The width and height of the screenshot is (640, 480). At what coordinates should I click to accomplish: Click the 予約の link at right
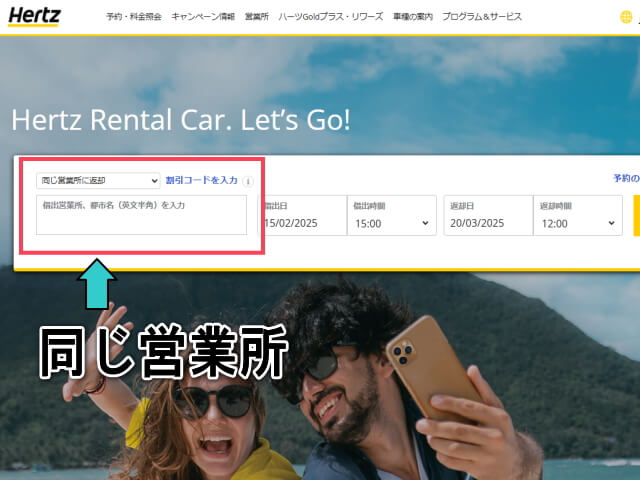coord(627,178)
